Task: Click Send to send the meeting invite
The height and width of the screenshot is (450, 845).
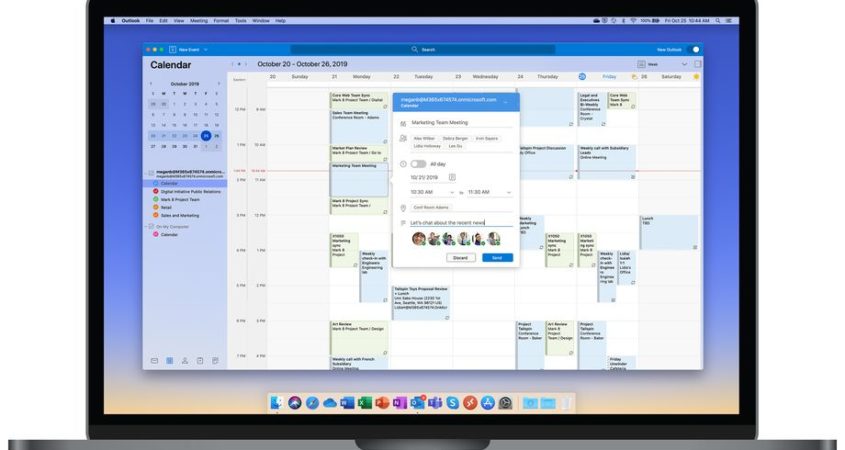Action: 497,258
